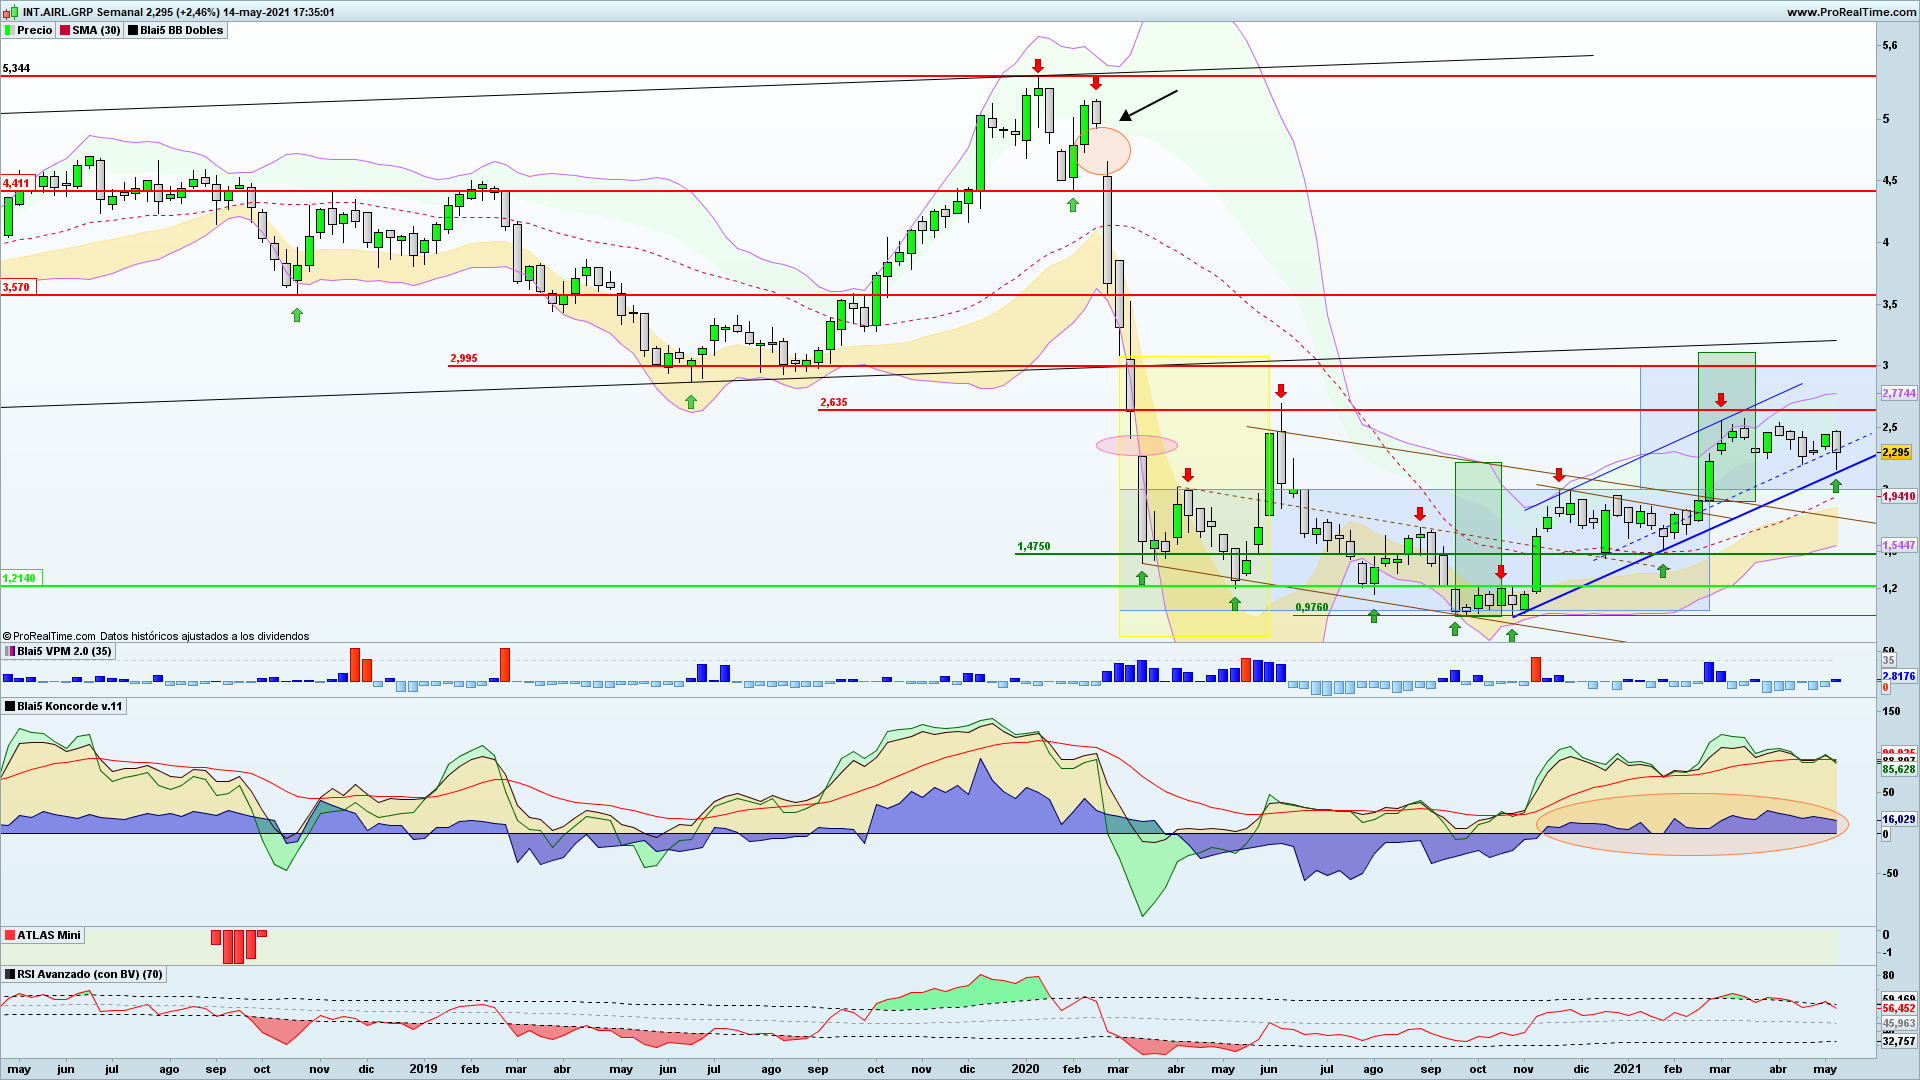Viewport: 1920px width, 1080px height.
Task: Click the green up arrow below the February 2020 candle
Action: [x=1073, y=205]
